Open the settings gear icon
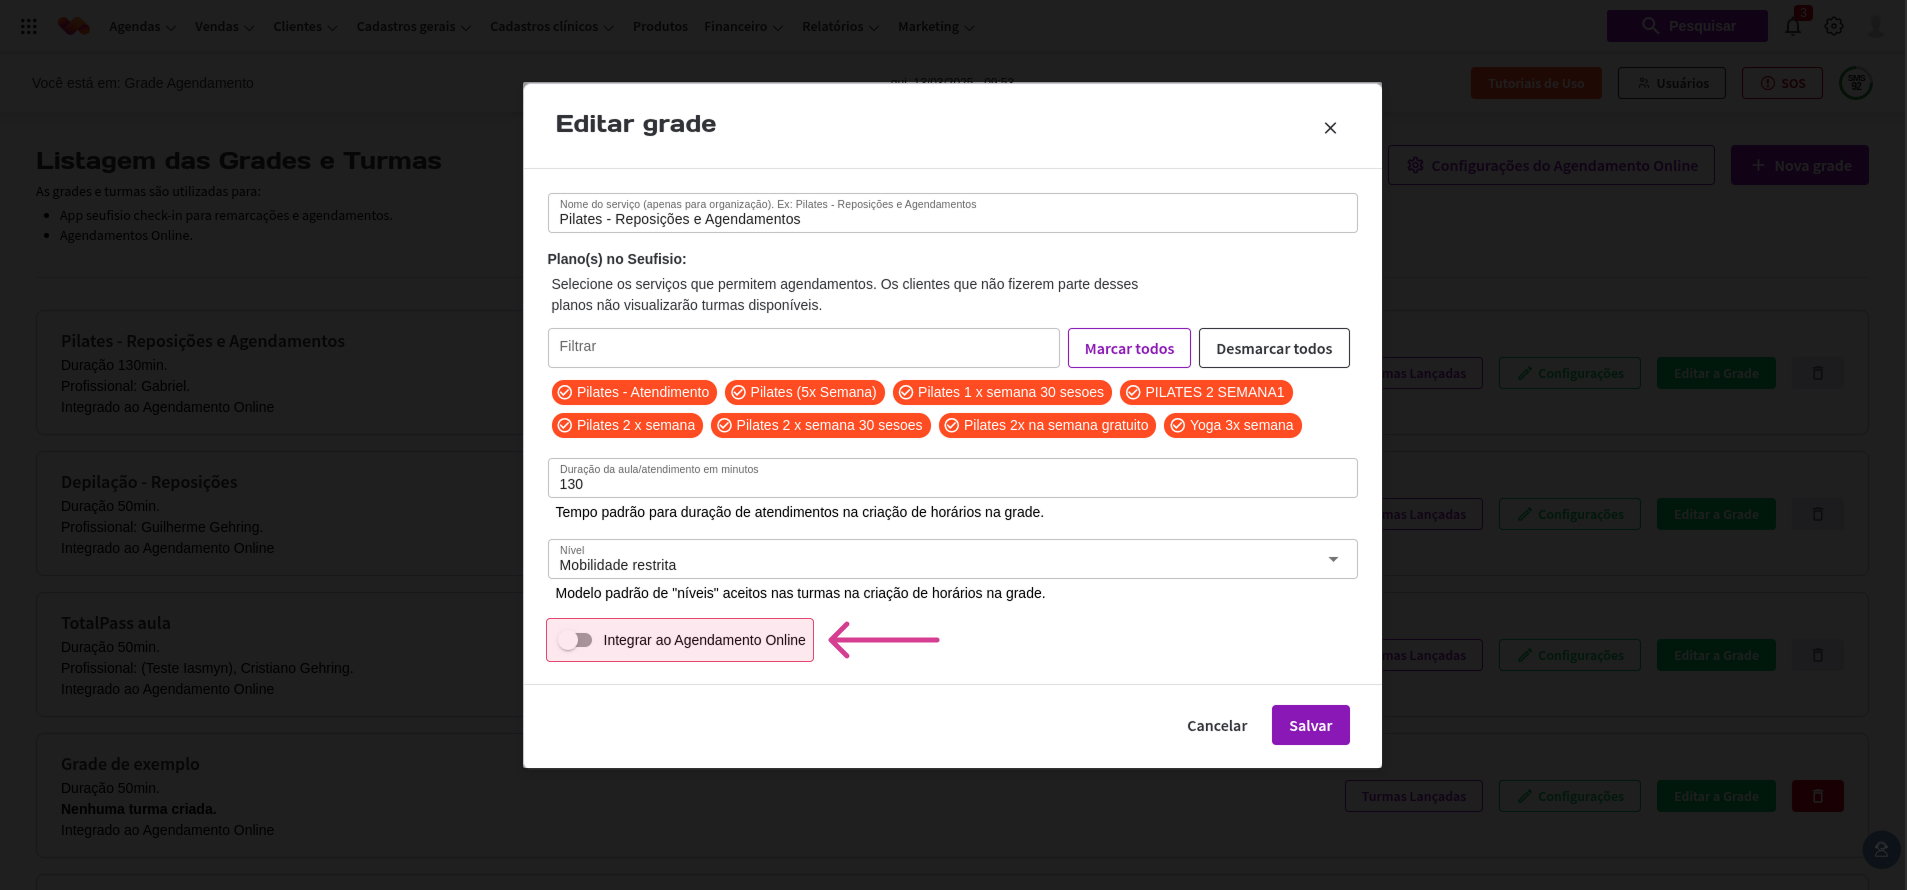1907x890 pixels. (1834, 26)
